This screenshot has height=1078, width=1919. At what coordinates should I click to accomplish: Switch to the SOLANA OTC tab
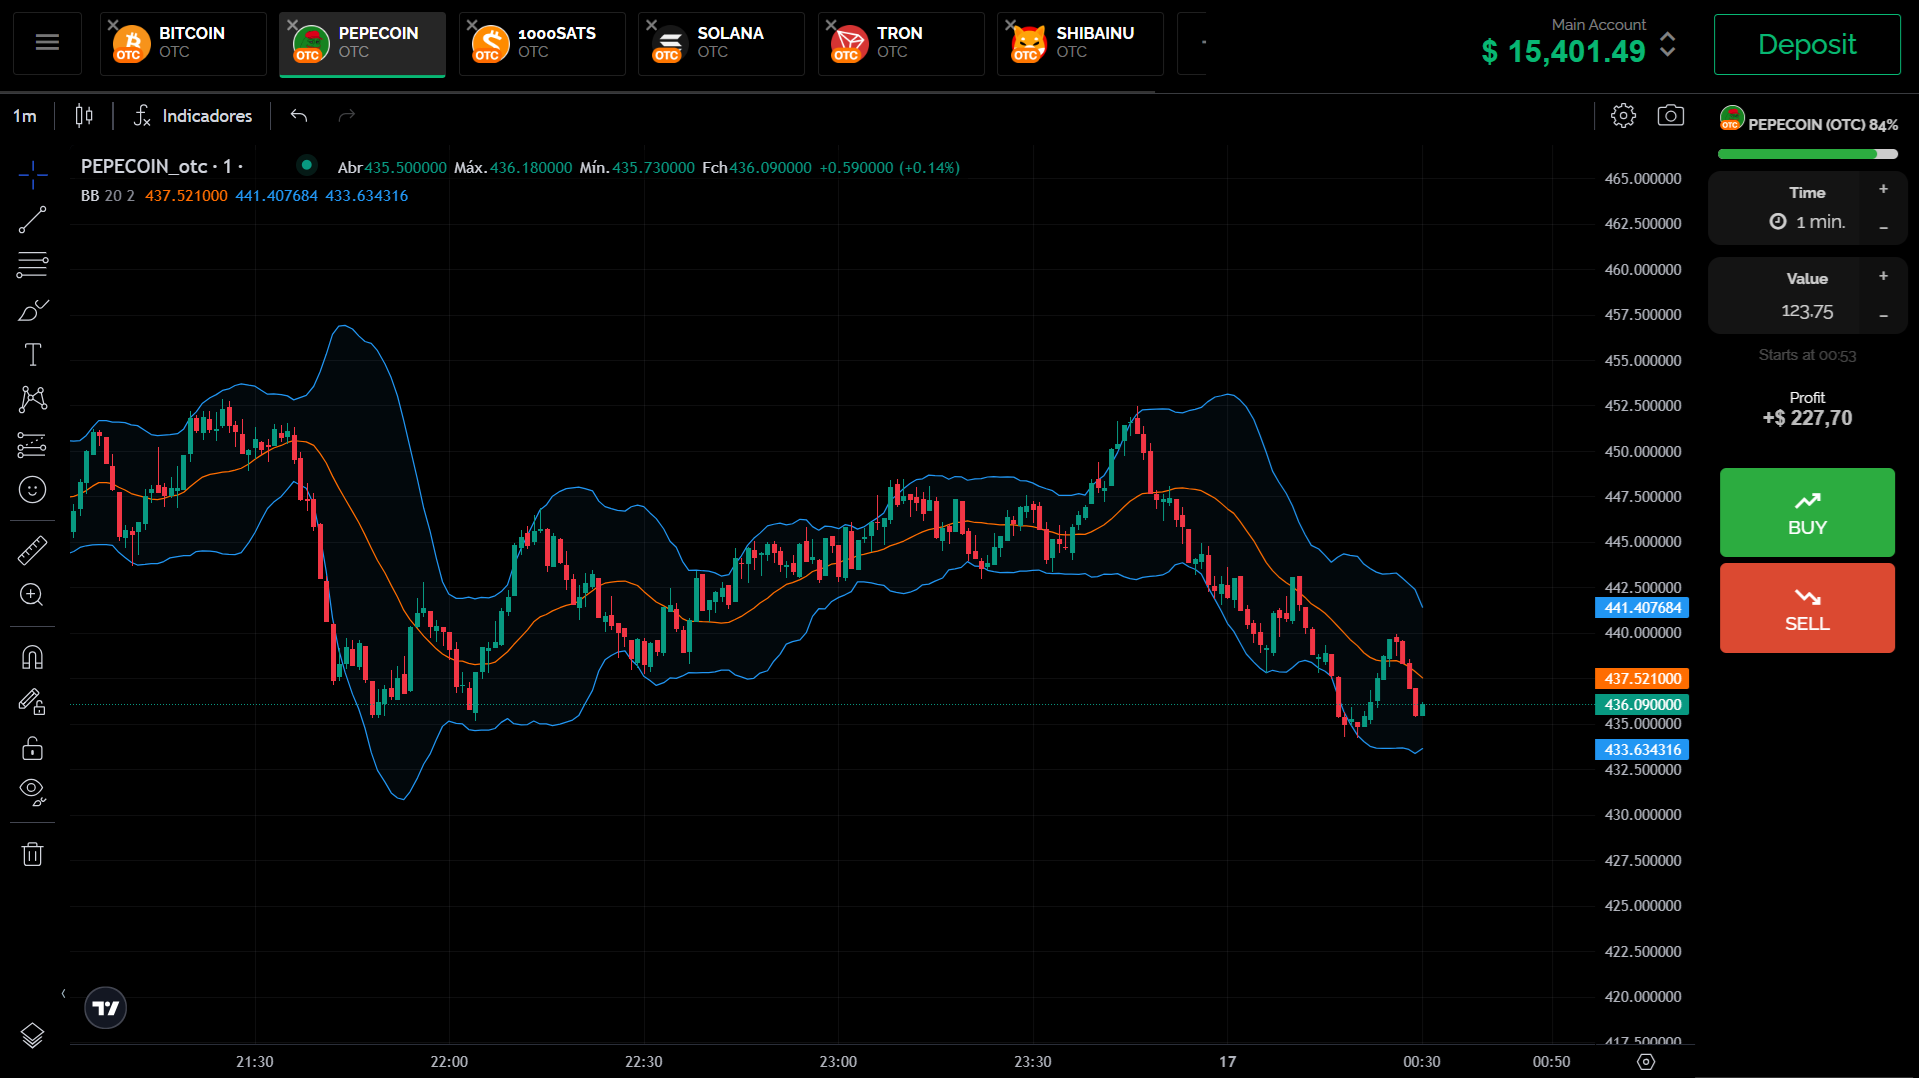[x=721, y=43]
